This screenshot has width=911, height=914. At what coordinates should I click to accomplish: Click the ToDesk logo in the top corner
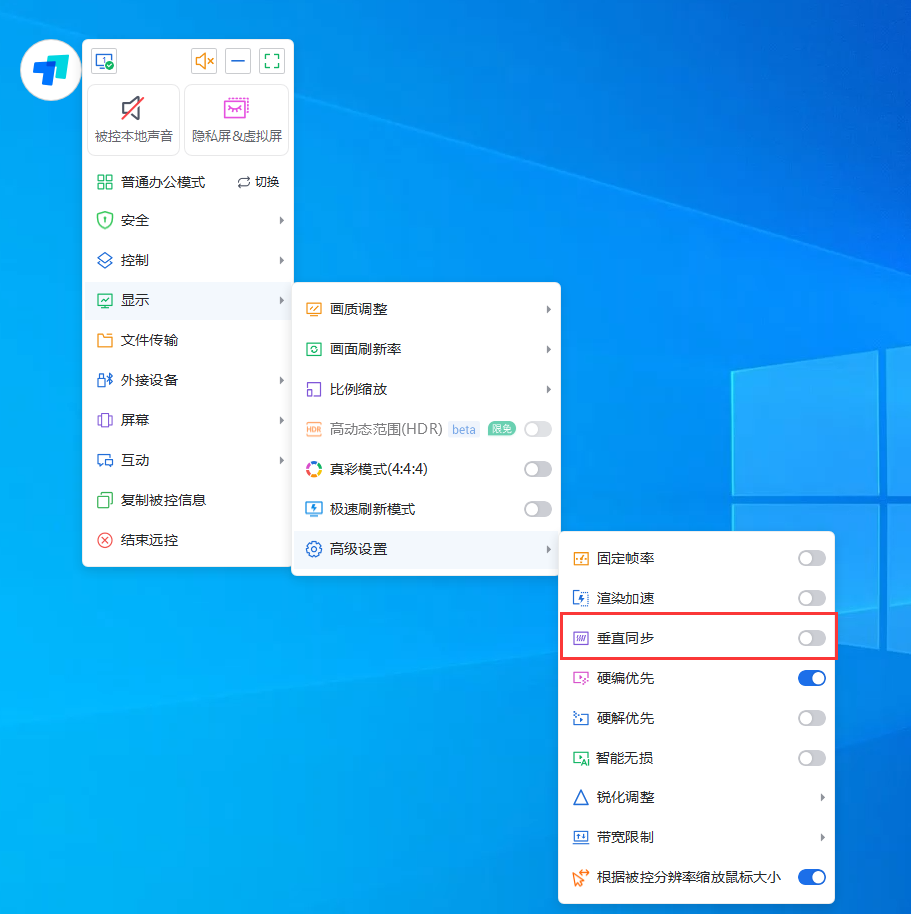50,70
